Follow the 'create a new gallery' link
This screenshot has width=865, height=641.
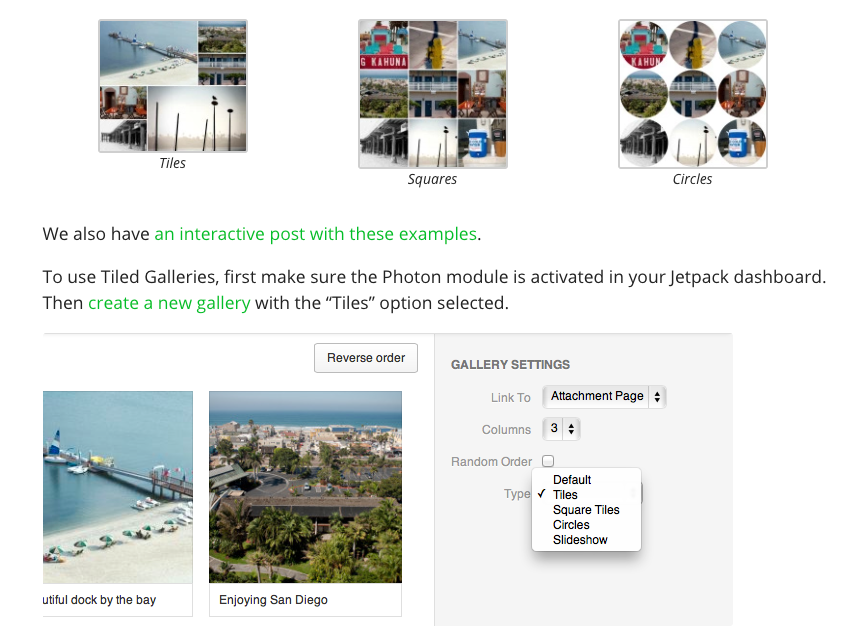169,302
